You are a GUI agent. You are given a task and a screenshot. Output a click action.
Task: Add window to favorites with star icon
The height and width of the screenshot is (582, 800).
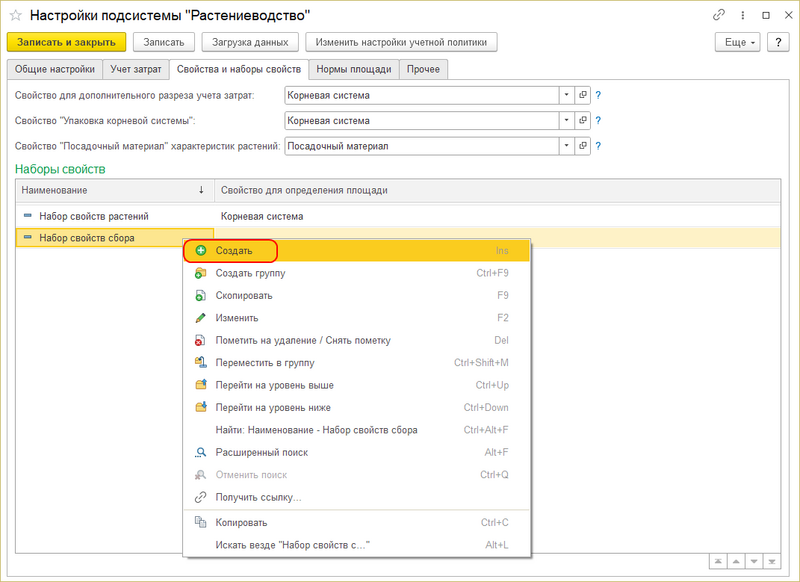click(16, 15)
